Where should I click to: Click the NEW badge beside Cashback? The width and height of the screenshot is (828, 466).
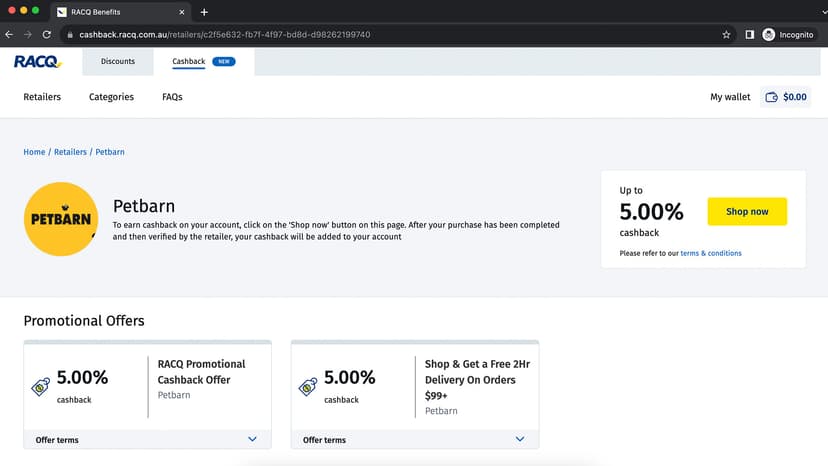[x=224, y=61]
